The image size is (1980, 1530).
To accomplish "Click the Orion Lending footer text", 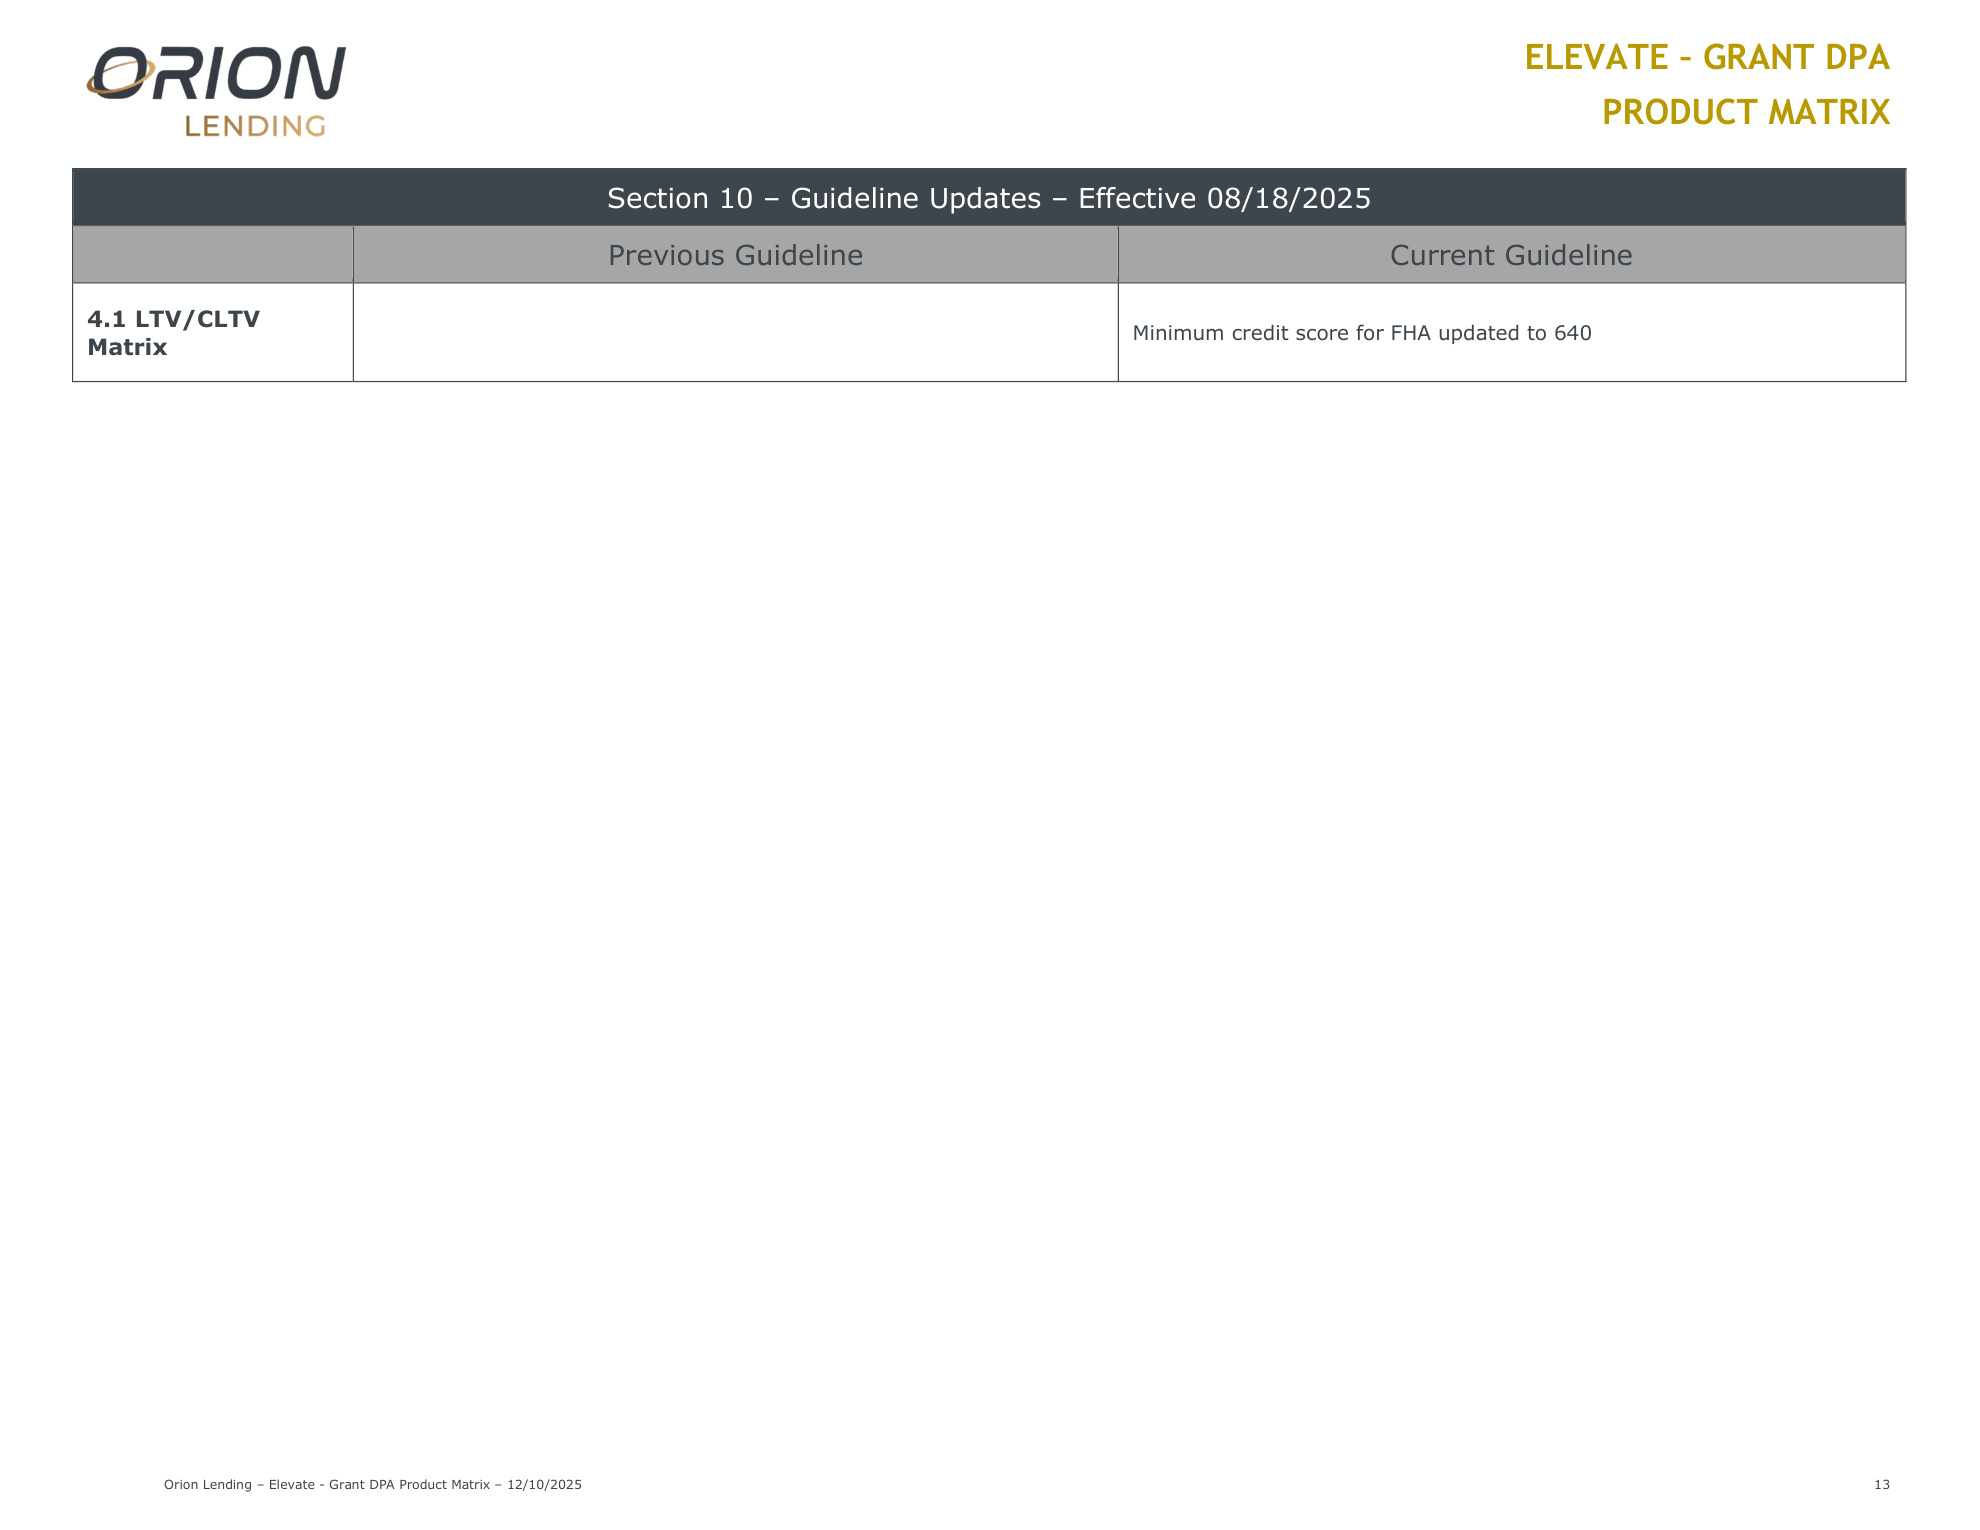I will click(208, 1484).
